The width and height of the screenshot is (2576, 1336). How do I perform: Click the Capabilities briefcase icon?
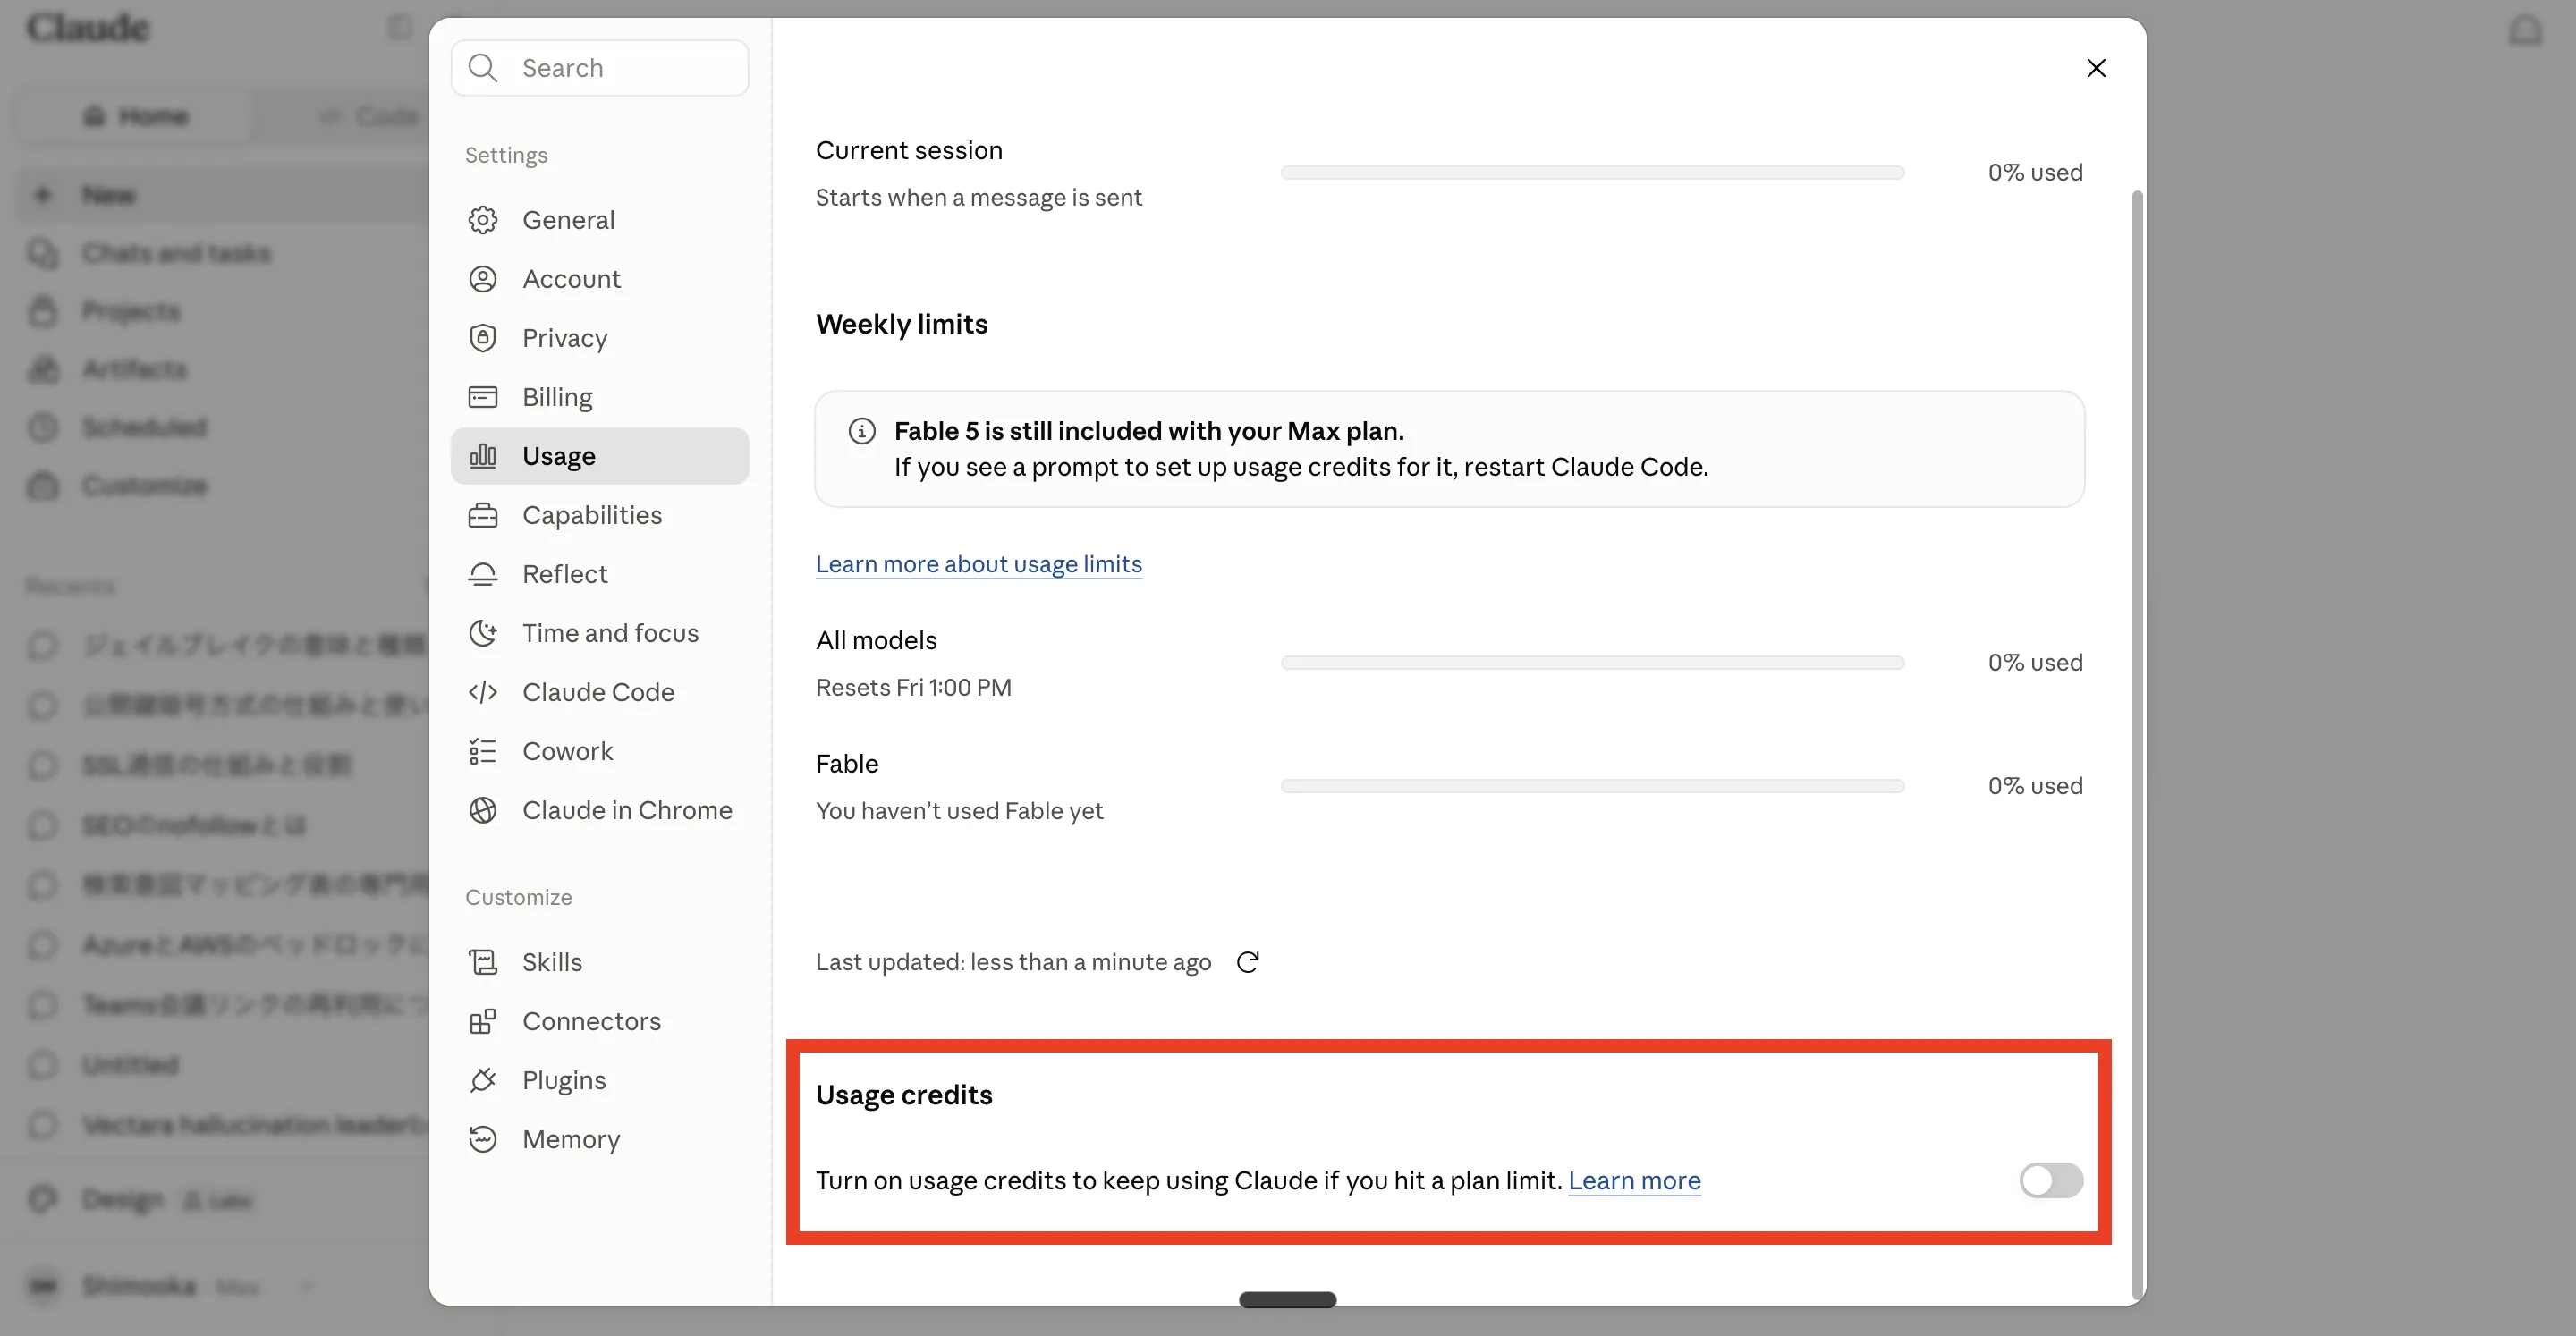pos(483,515)
